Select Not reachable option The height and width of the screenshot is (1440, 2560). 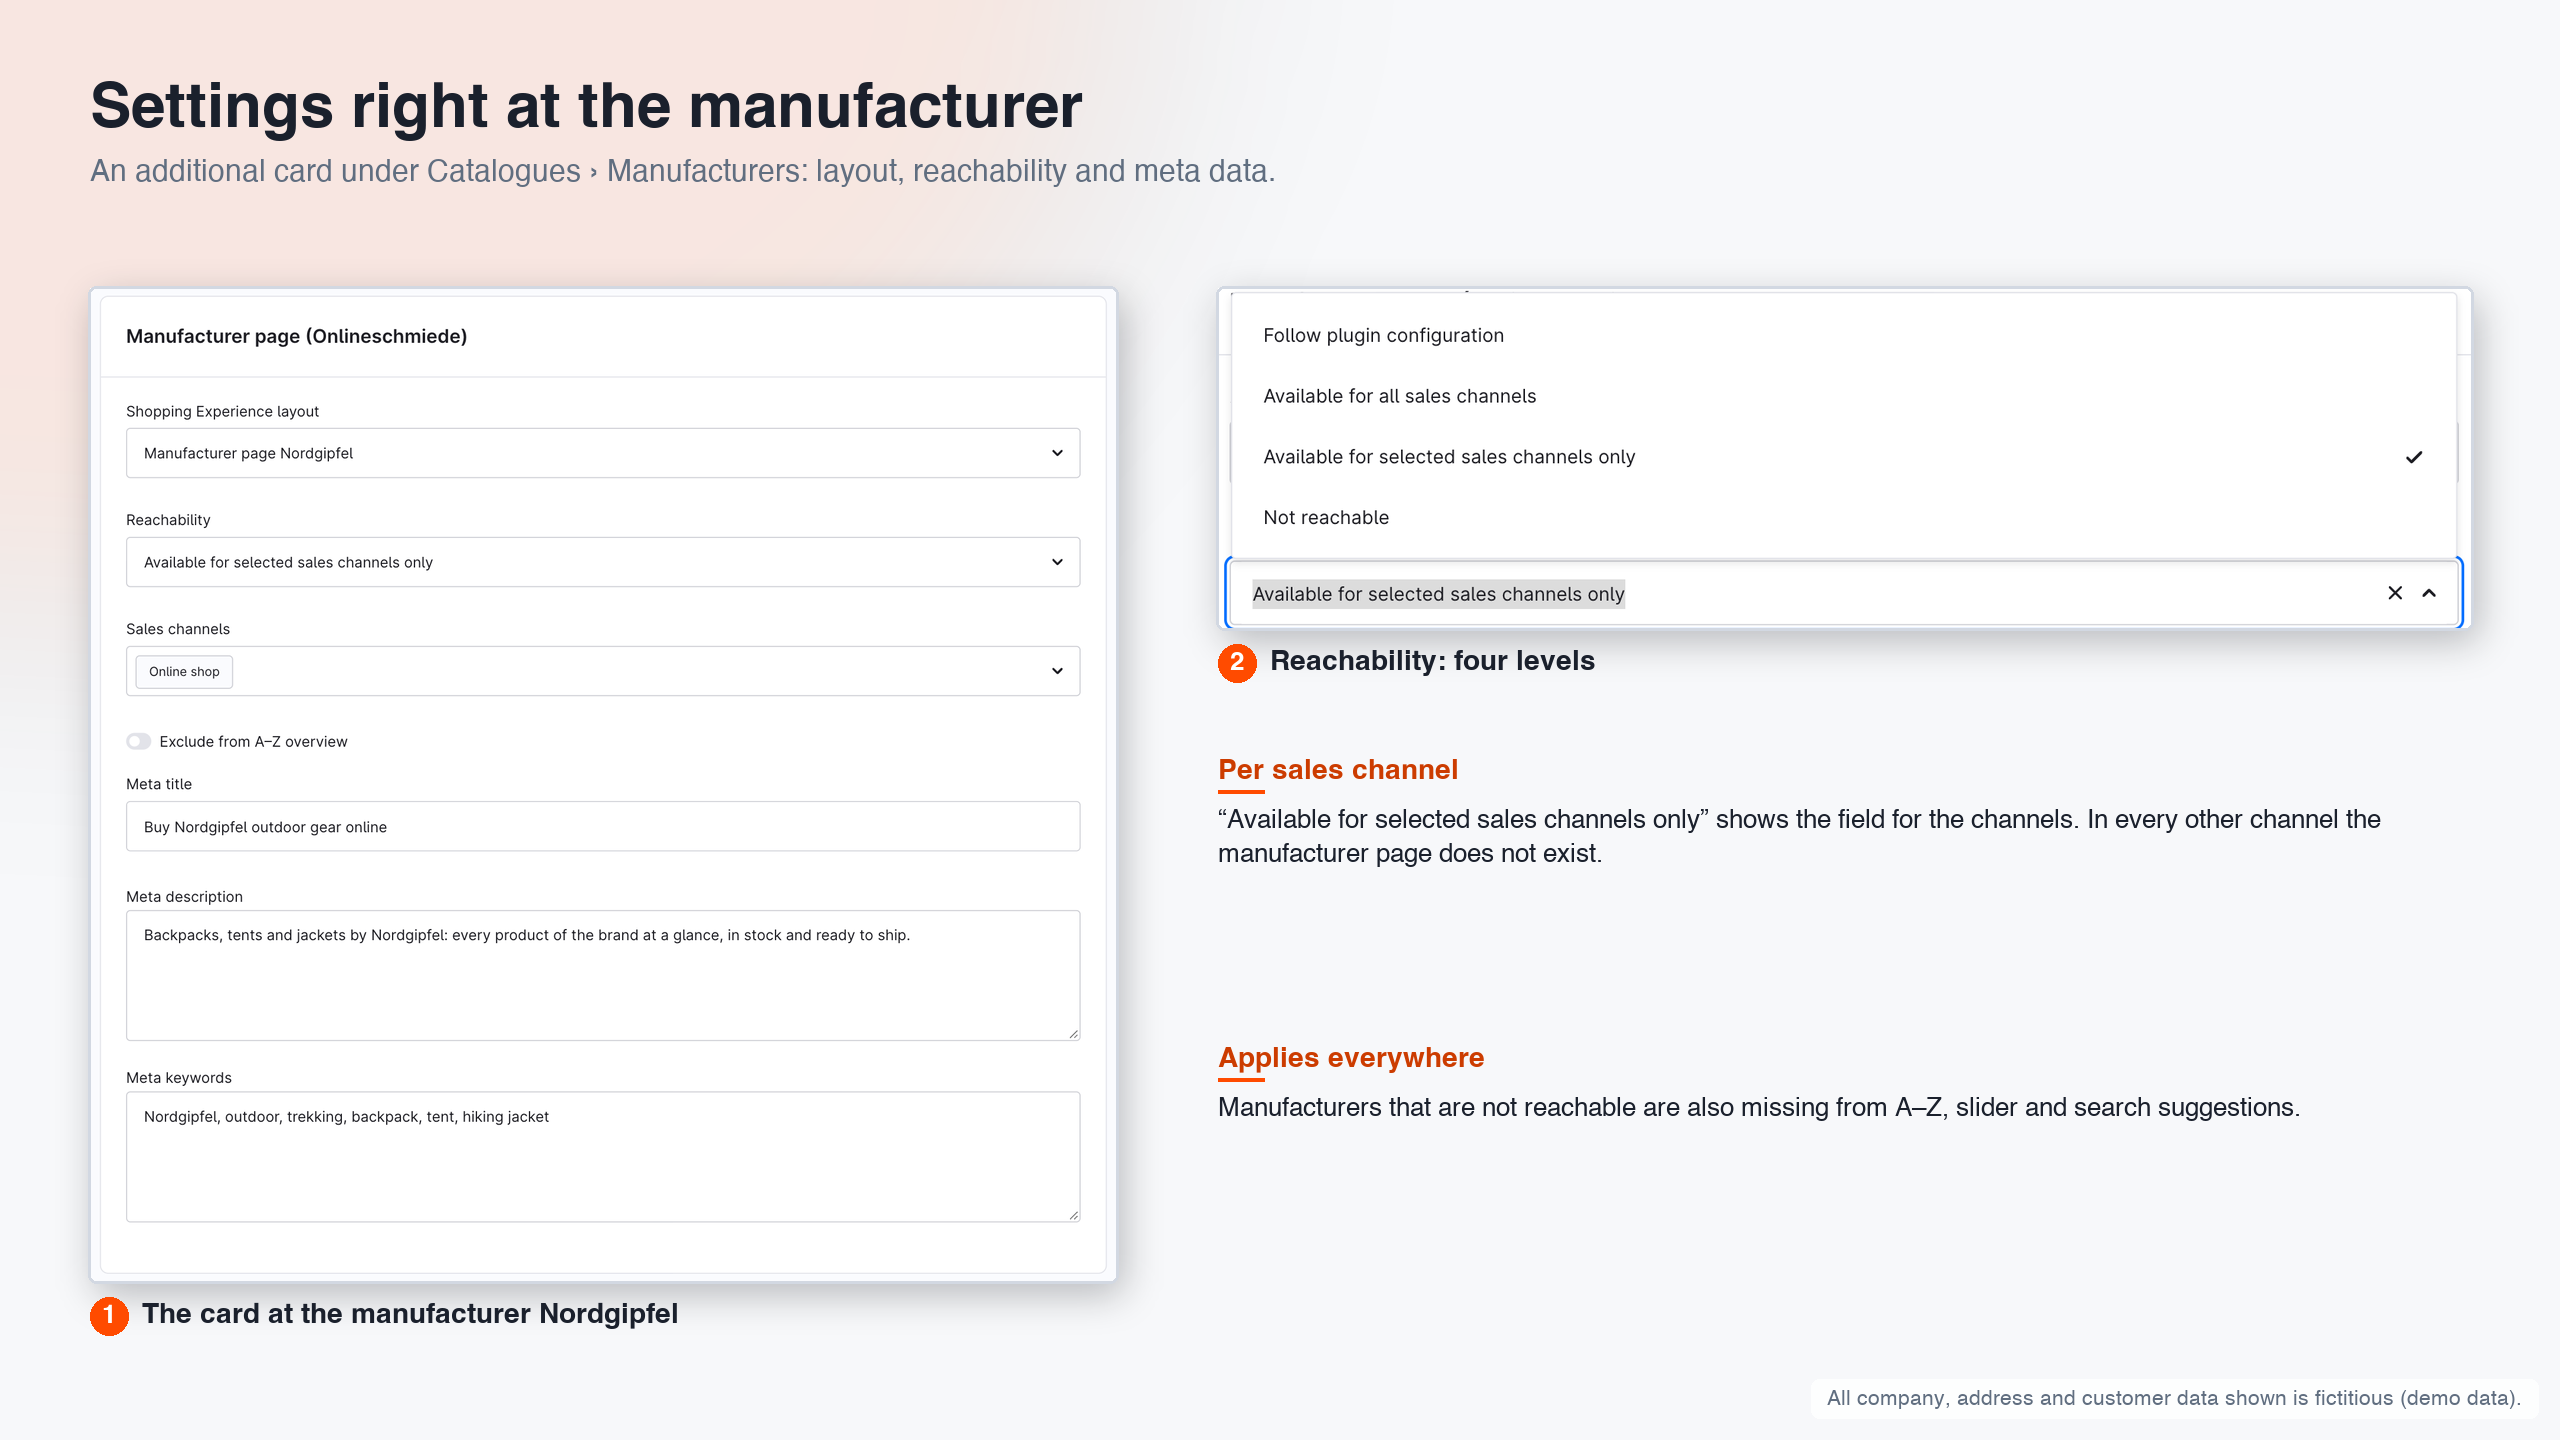(x=1843, y=517)
